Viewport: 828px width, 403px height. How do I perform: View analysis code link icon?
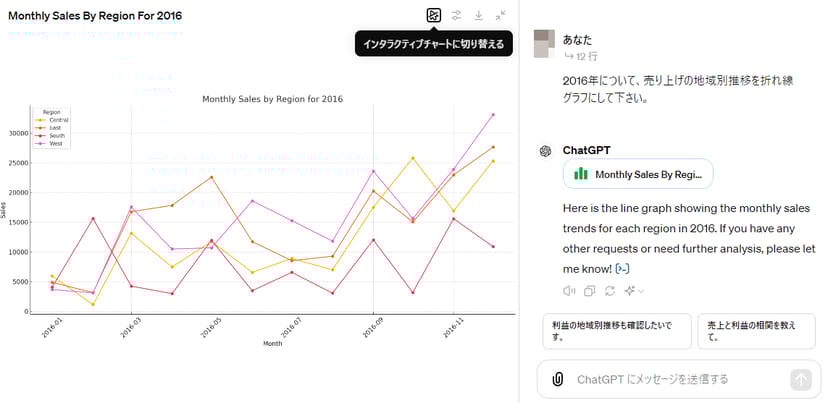[623, 269]
